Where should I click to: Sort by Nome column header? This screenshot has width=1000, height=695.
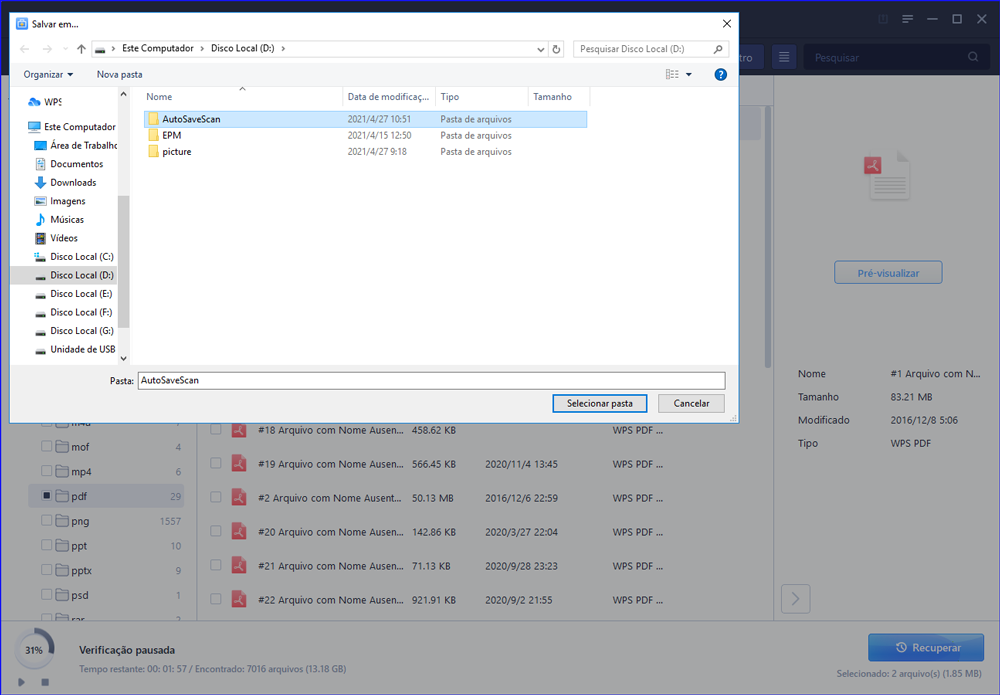242,97
